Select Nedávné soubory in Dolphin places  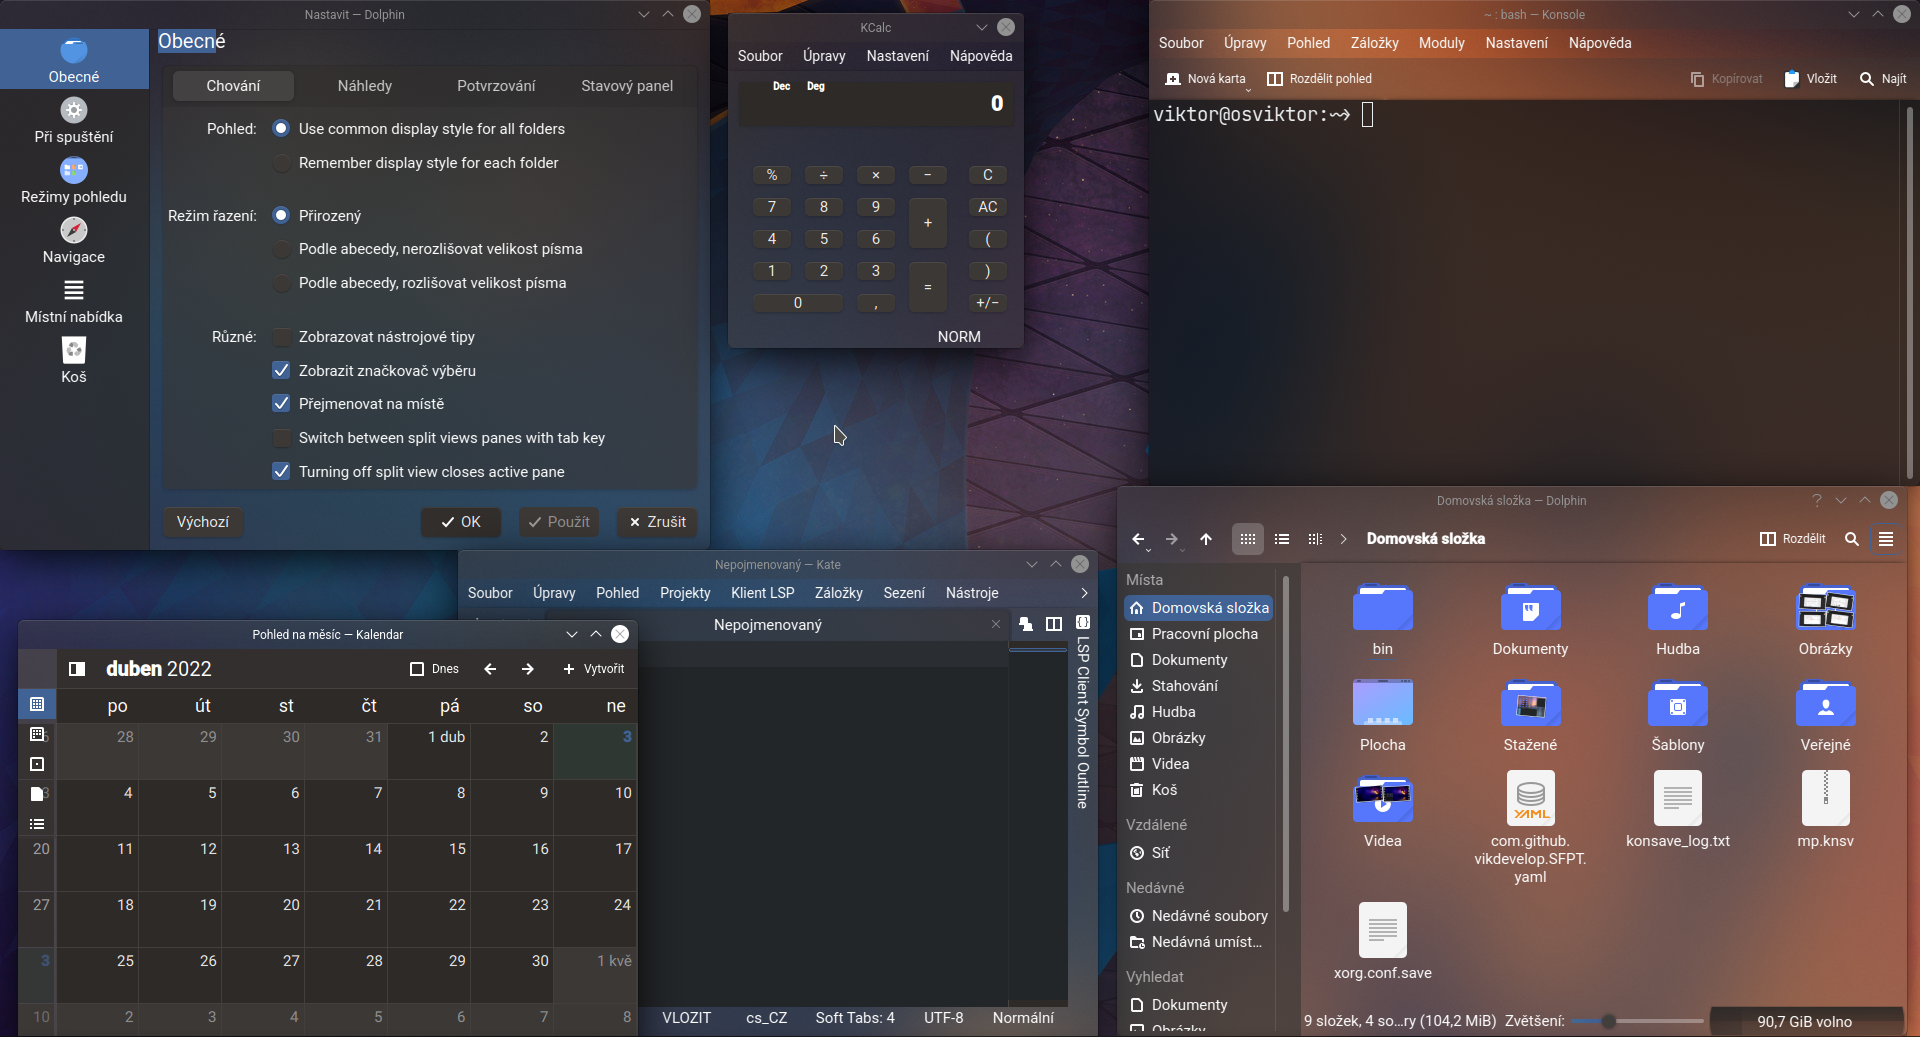(x=1198, y=916)
